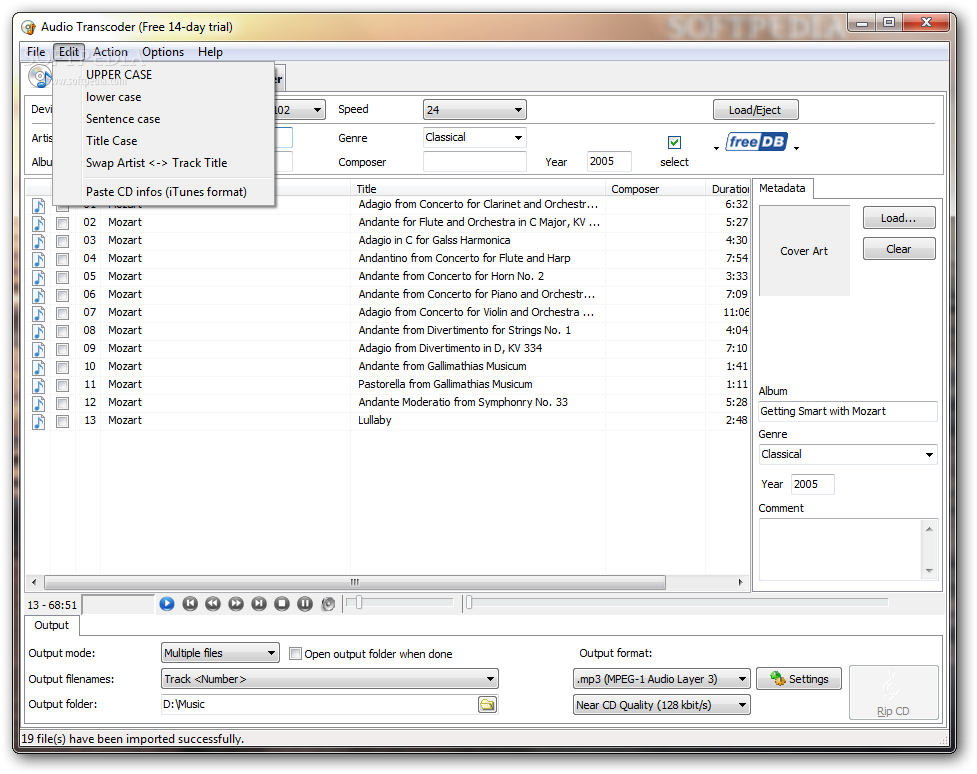This screenshot has width=977, height=774.
Task: Open the Options menu
Action: coord(163,52)
